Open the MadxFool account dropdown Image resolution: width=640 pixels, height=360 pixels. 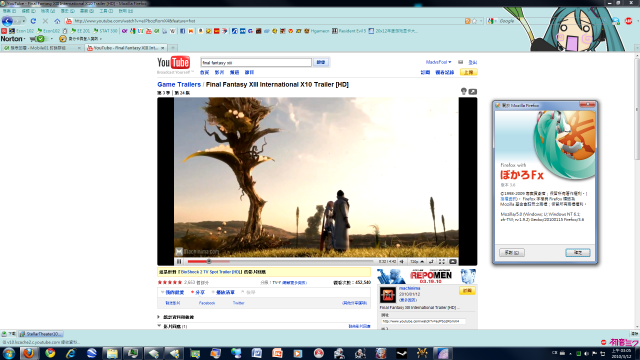coord(438,62)
